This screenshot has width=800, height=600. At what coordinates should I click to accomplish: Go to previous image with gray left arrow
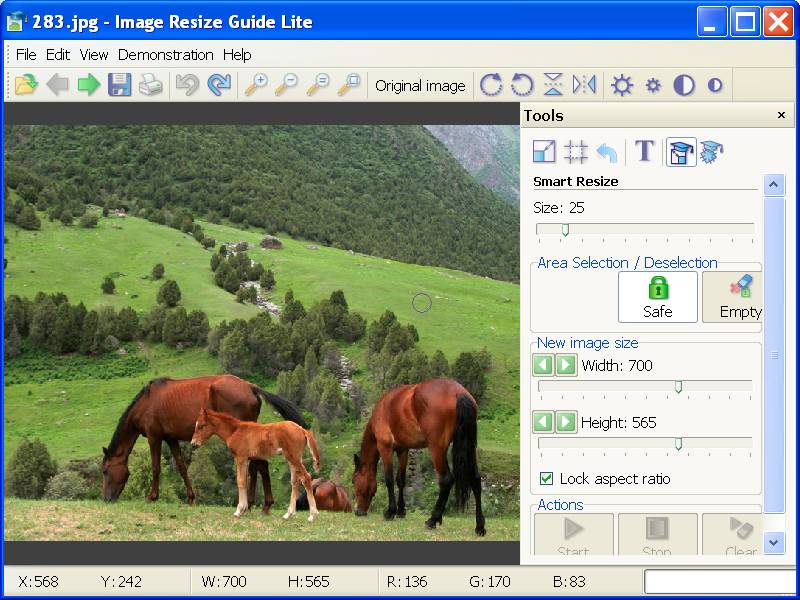click(x=58, y=85)
